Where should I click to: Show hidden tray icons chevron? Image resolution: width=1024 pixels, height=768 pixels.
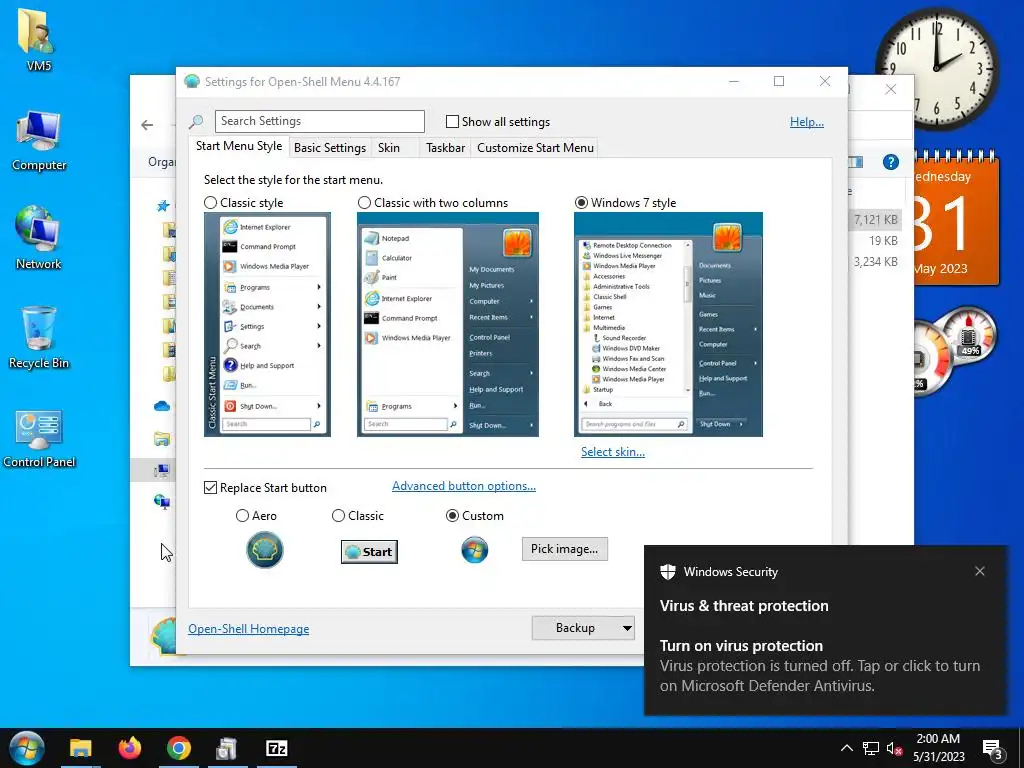(846, 748)
